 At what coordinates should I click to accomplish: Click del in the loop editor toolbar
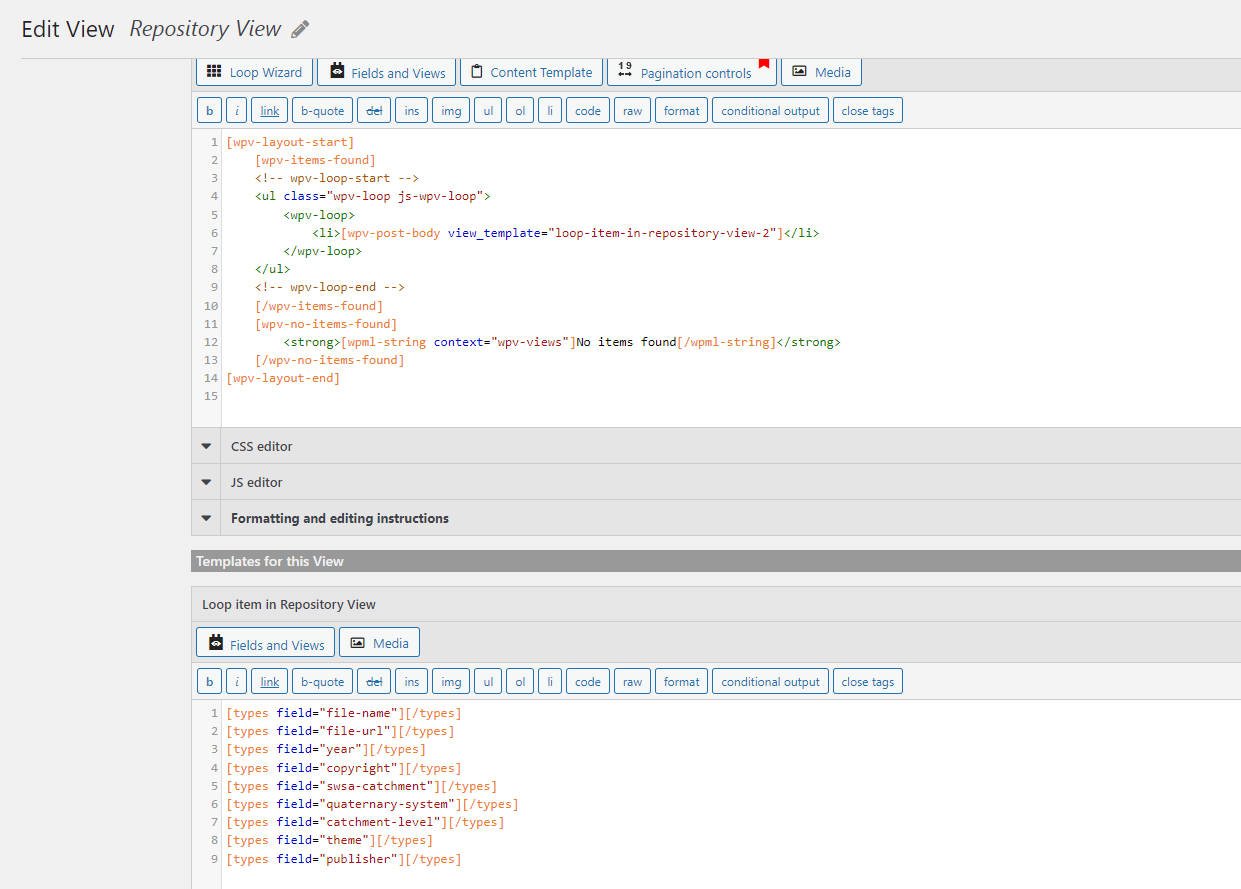[374, 111]
